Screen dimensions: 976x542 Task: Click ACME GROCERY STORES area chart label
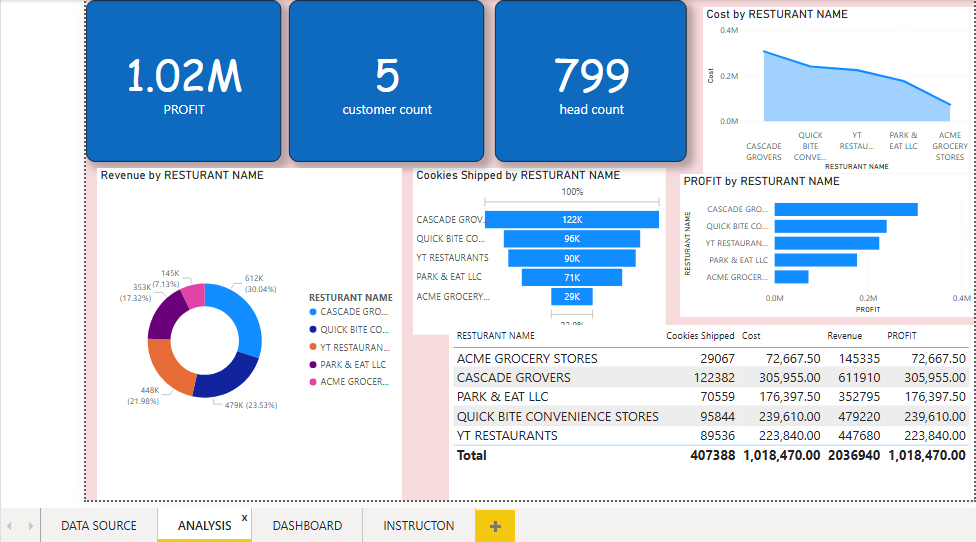950,146
